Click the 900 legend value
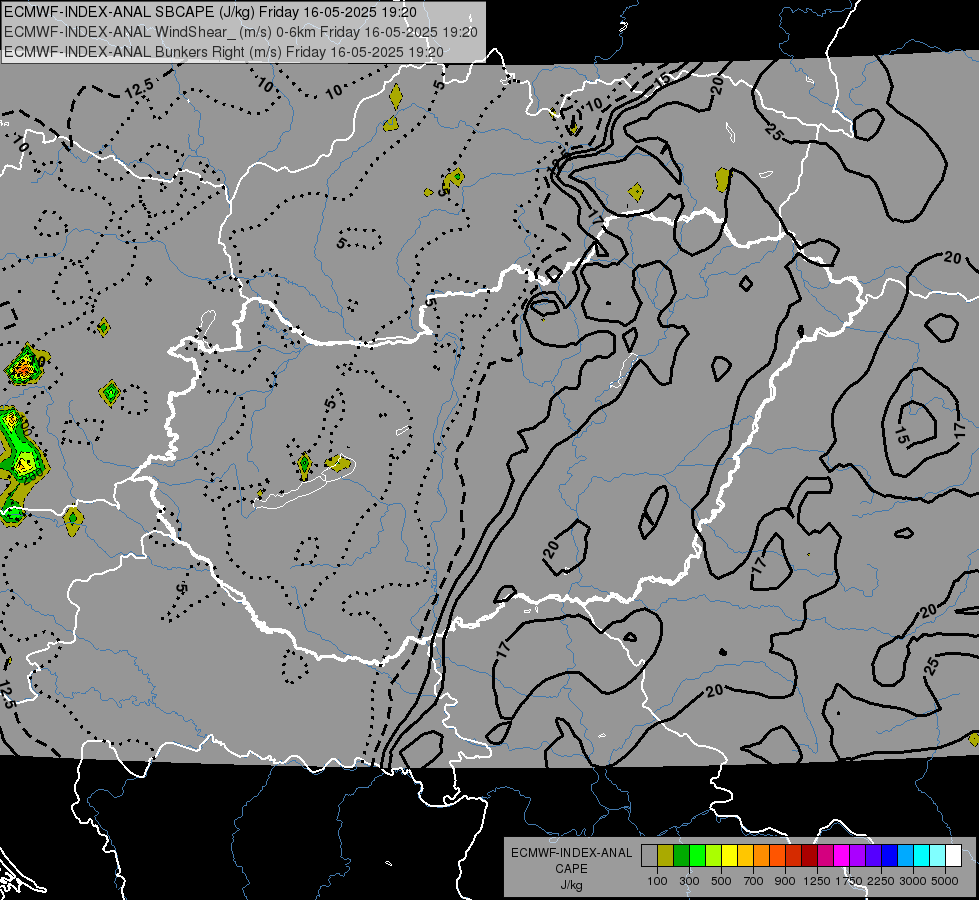Viewport: 979px width, 900px height. coord(785,881)
